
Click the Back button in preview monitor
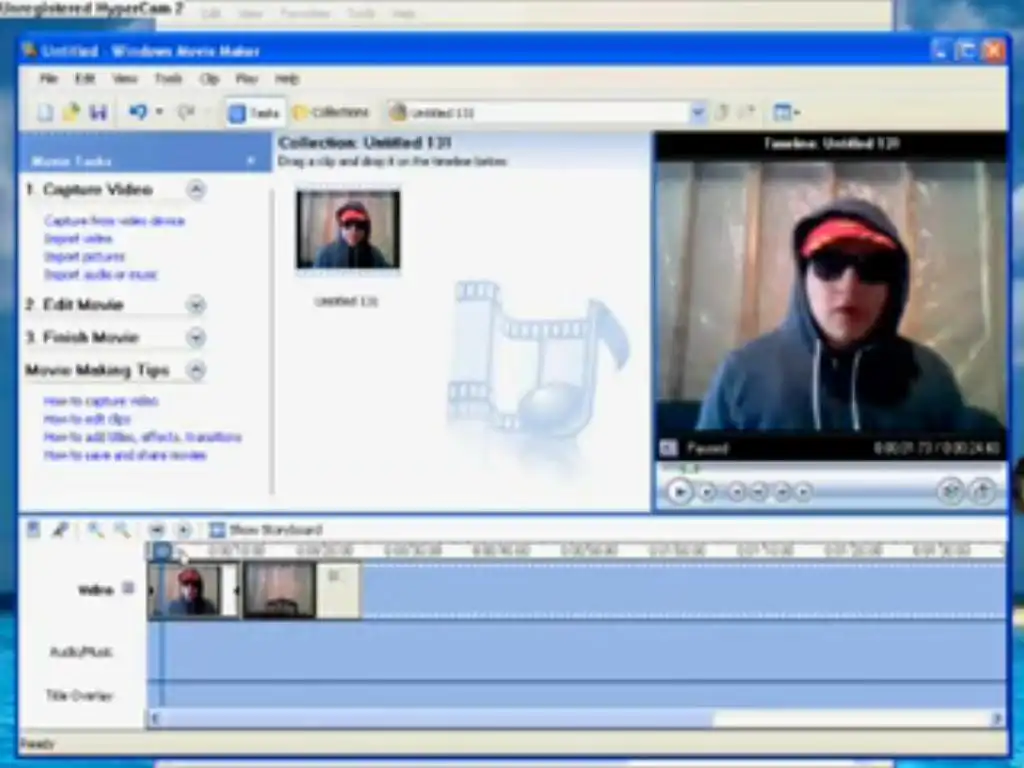point(736,492)
